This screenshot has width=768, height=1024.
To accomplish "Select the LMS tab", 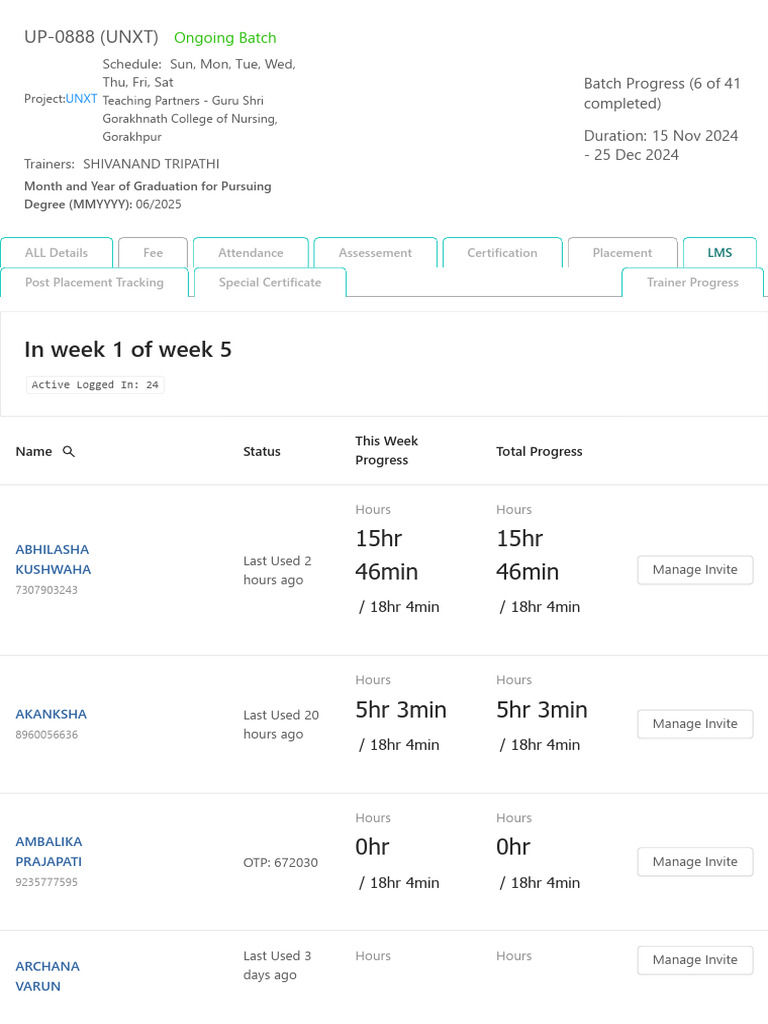I will (x=720, y=253).
